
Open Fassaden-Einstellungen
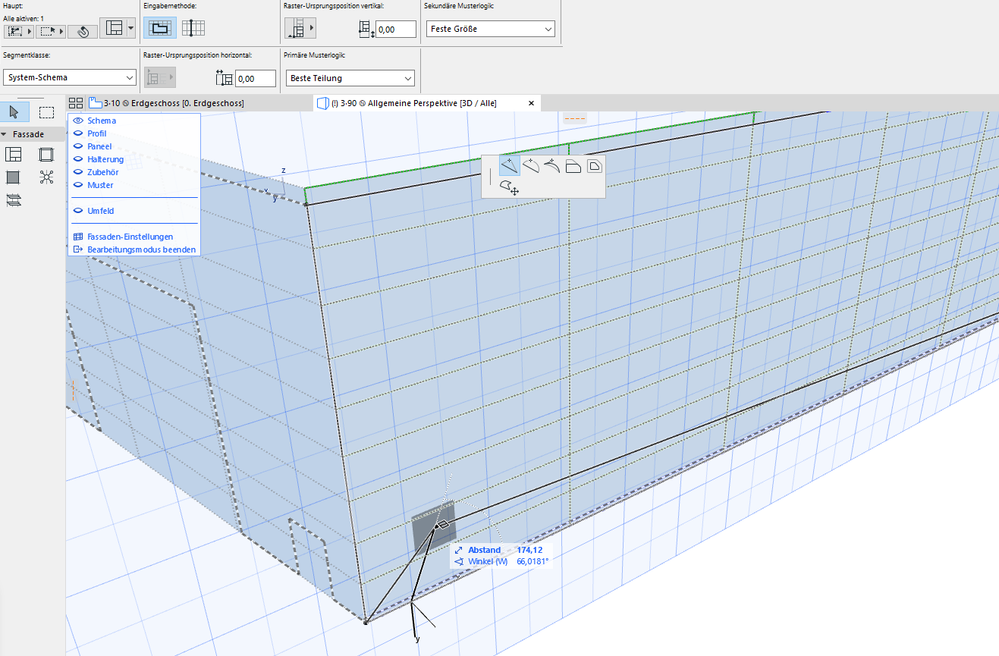tap(130, 237)
